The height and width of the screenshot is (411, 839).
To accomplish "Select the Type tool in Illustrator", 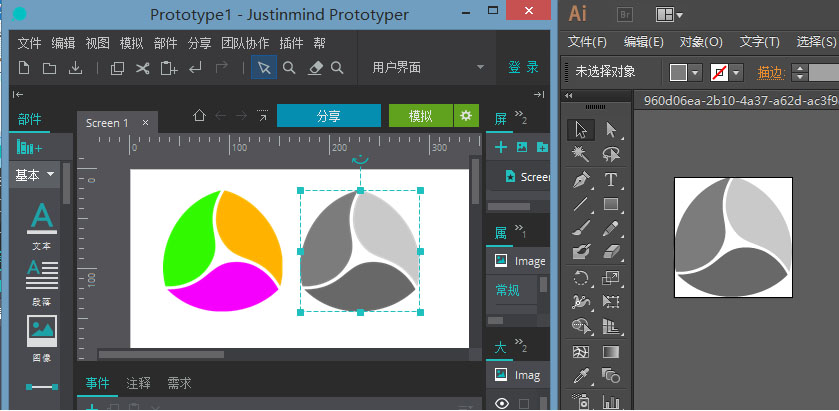I will pyautogui.click(x=611, y=180).
